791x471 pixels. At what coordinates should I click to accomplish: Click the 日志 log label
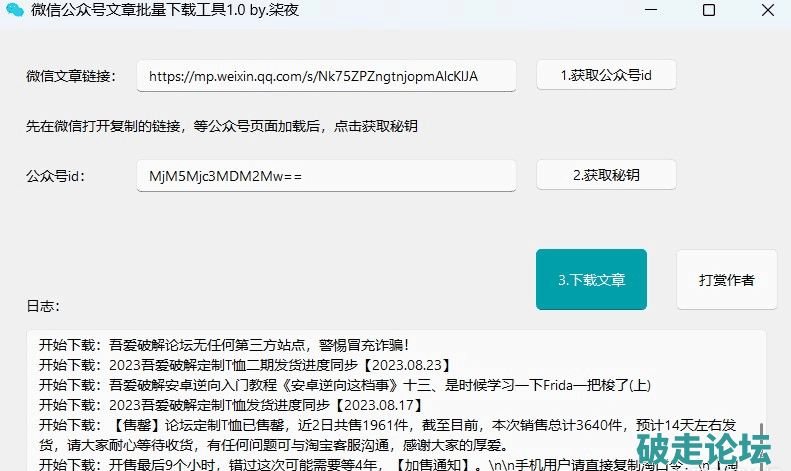click(x=44, y=305)
